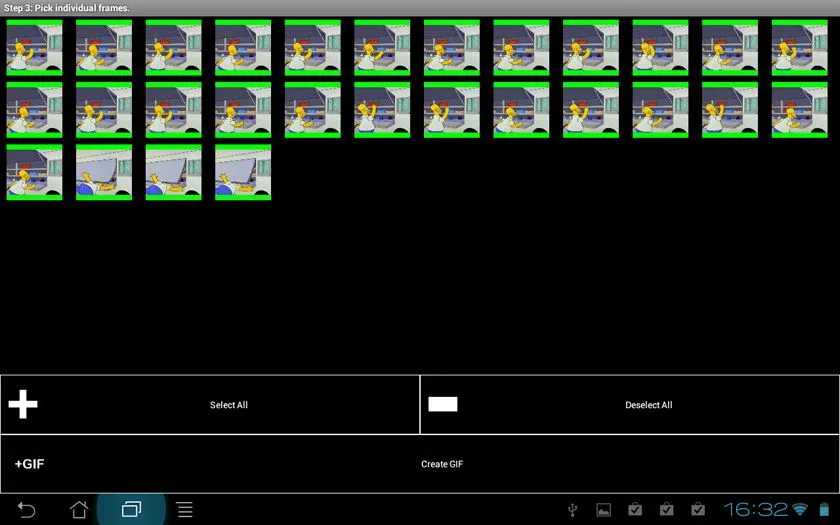Tap the white minus icon beside Deselect All
840x525 pixels.
click(x=443, y=404)
